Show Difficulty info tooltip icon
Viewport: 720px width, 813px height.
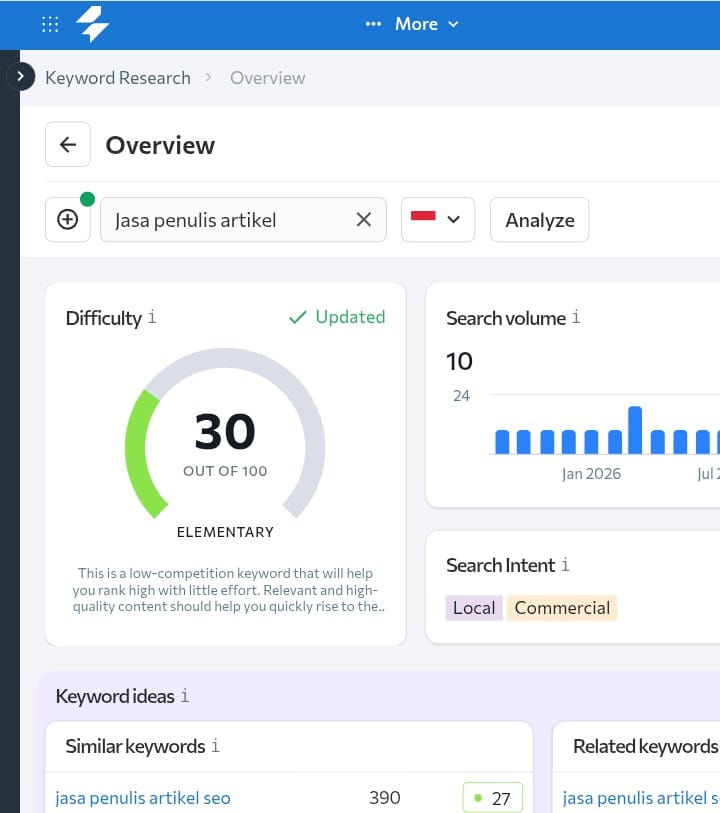[x=152, y=317]
